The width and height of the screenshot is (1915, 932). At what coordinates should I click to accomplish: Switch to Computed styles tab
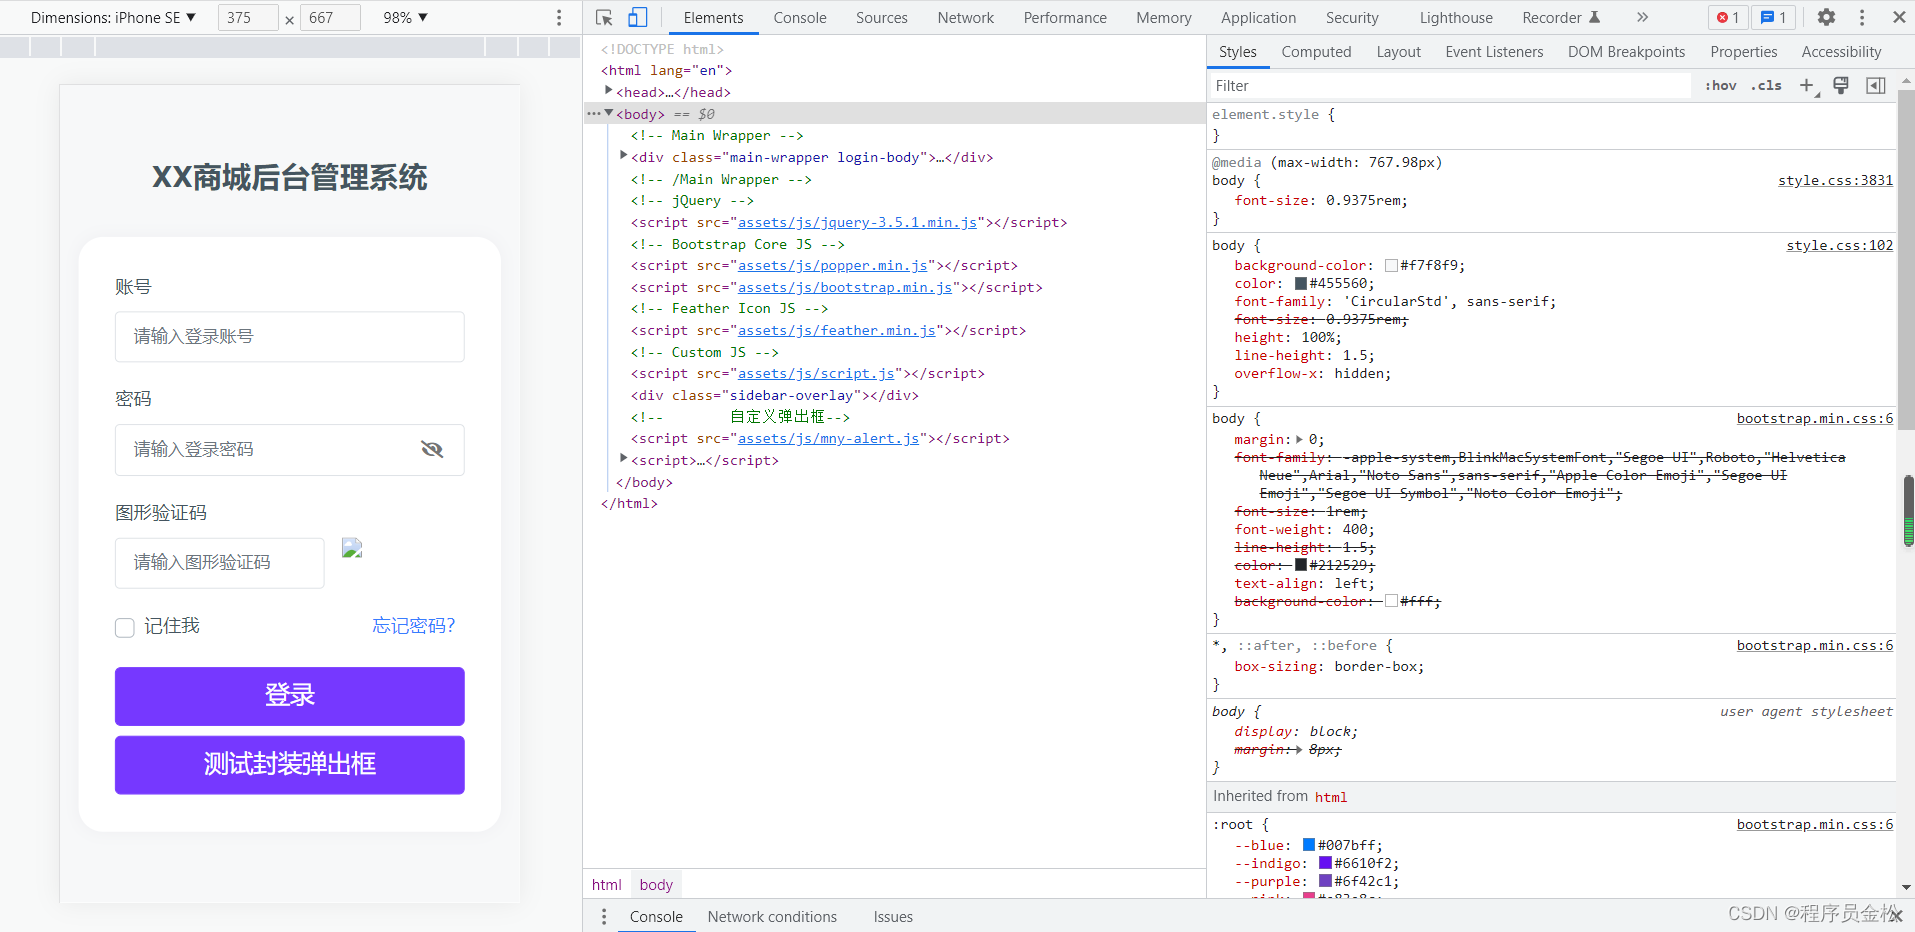pyautogui.click(x=1316, y=52)
